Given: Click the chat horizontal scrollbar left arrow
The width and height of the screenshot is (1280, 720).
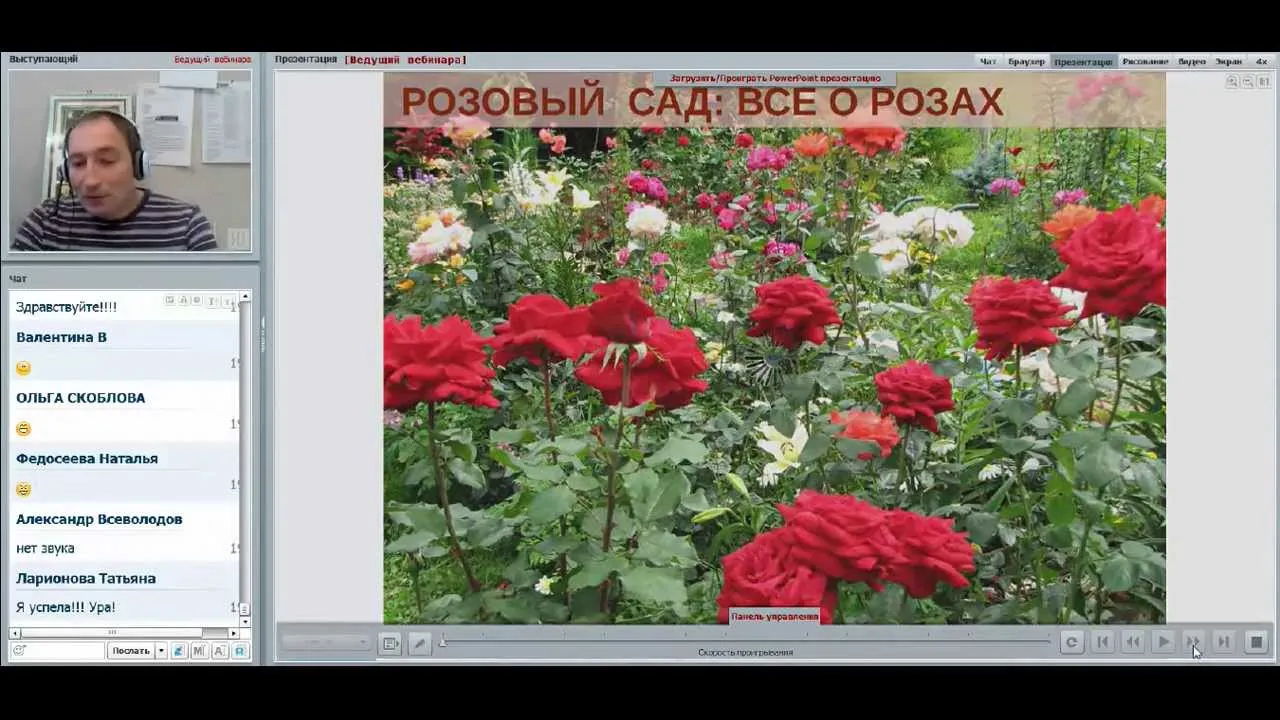Looking at the screenshot, I should click(x=15, y=633).
